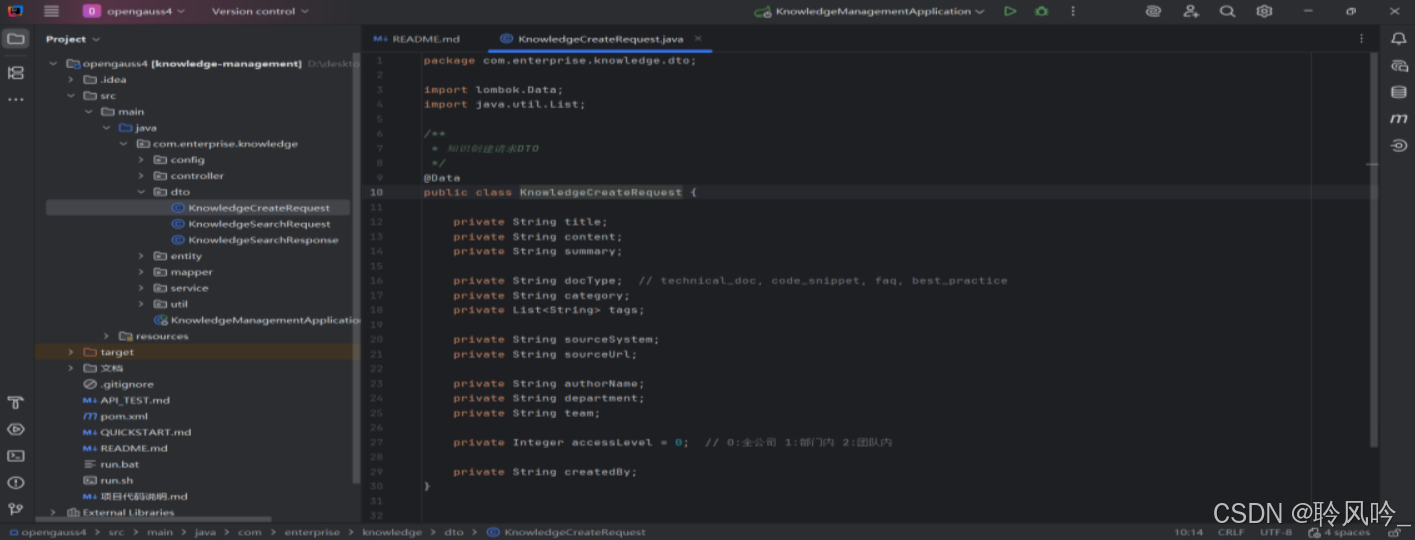The image size is (1415, 540).
Task: Click the enterprise breadcrumb in navigation bar
Action: click(x=312, y=532)
